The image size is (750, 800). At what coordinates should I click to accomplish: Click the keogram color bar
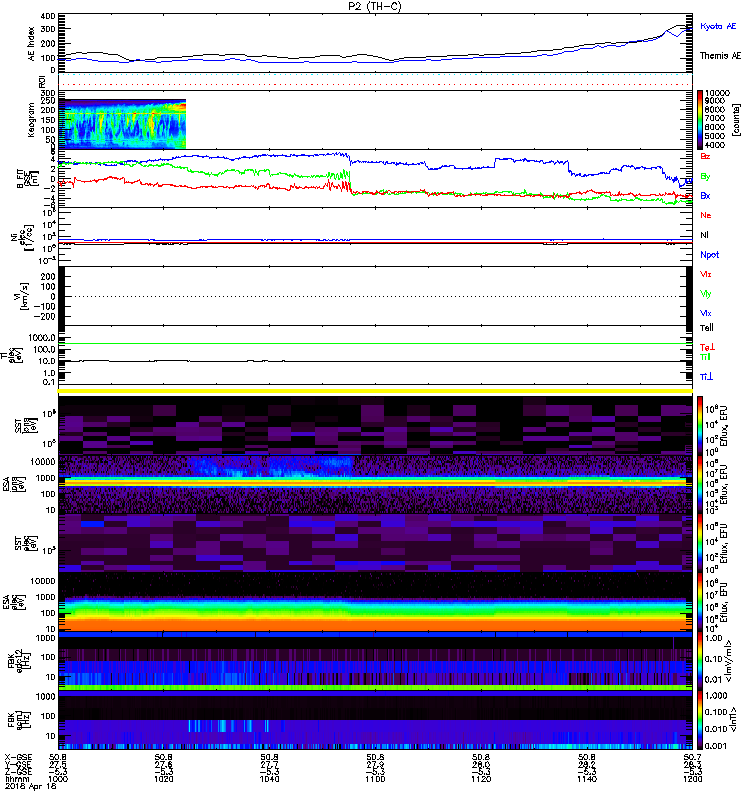coord(700,119)
